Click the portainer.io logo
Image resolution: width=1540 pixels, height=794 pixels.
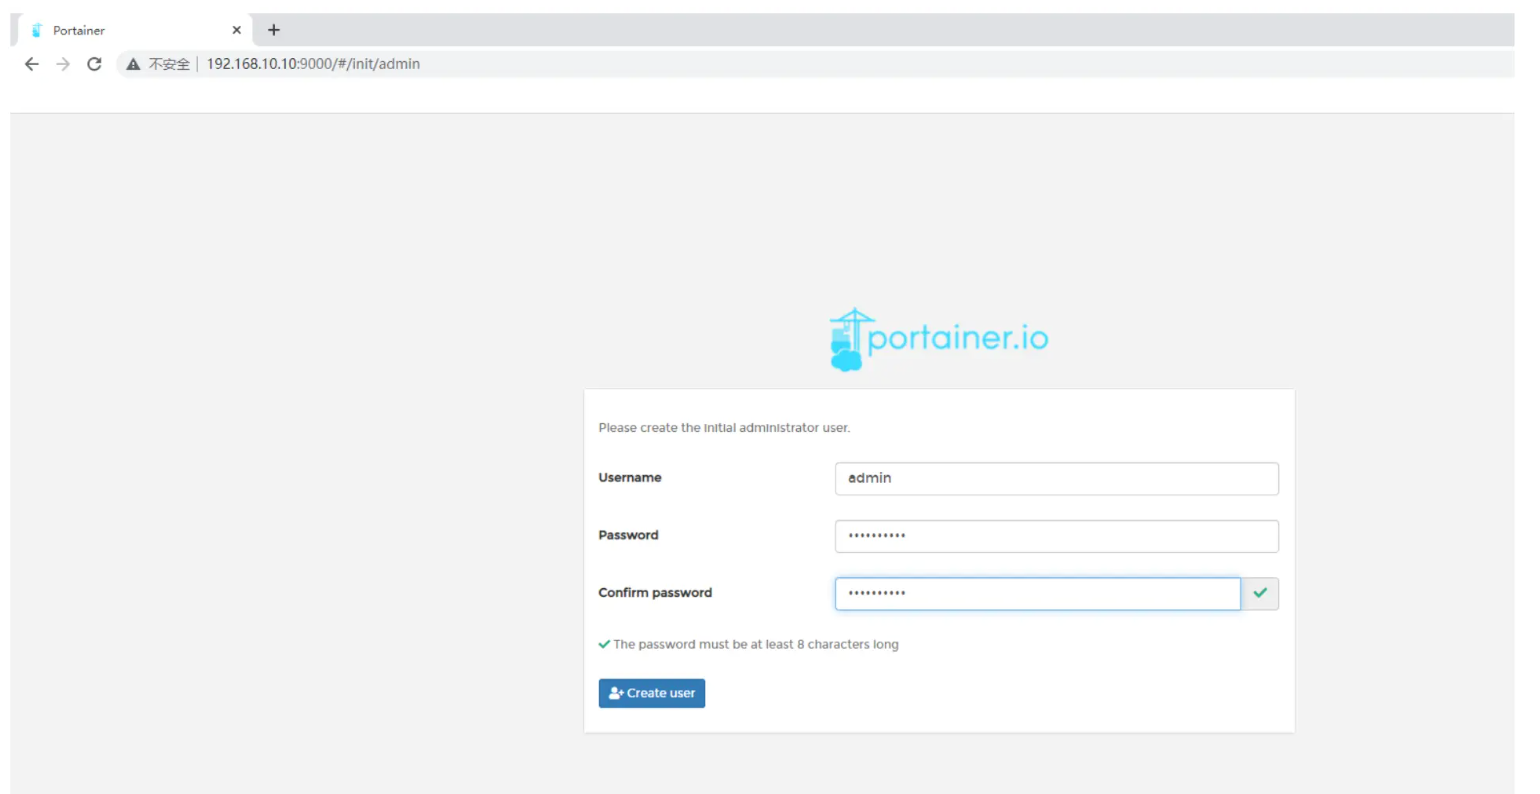click(938, 339)
